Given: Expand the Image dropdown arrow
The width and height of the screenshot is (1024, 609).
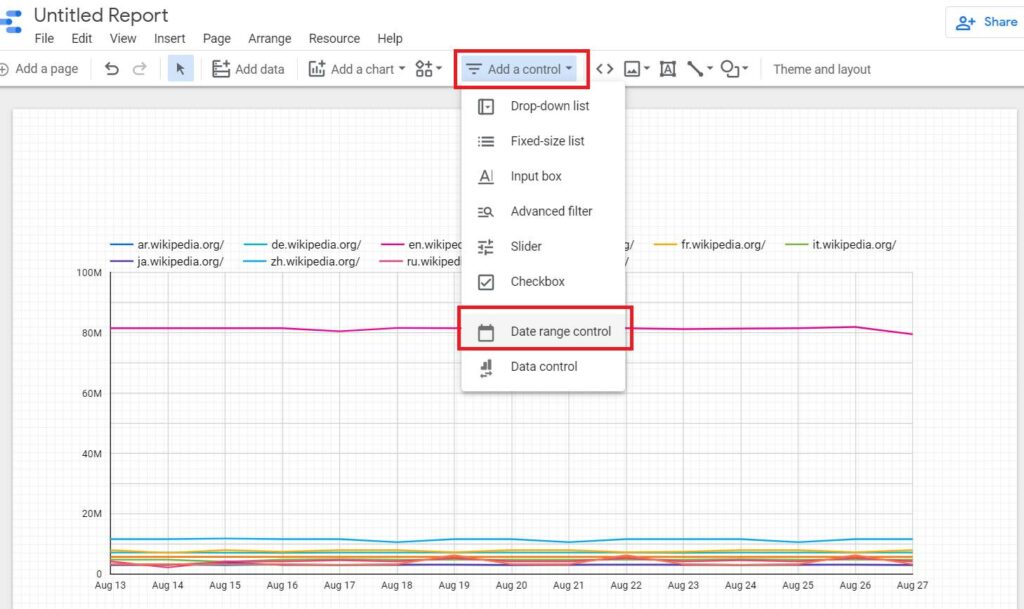Looking at the screenshot, I should 647,68.
